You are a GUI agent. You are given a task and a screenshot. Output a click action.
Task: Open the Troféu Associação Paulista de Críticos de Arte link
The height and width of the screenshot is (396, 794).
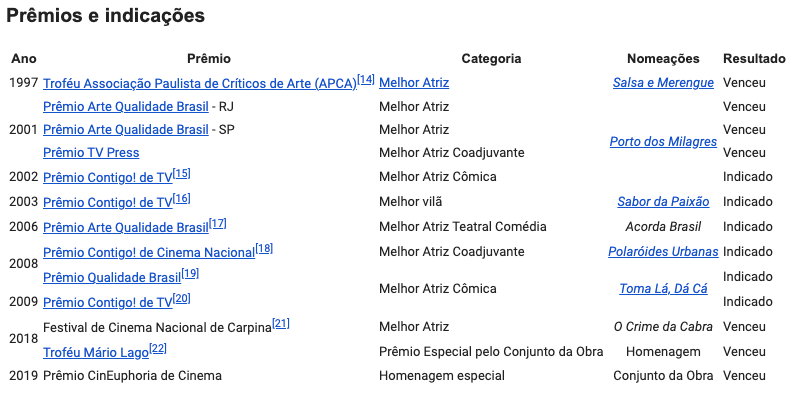pyautogui.click(x=200, y=84)
